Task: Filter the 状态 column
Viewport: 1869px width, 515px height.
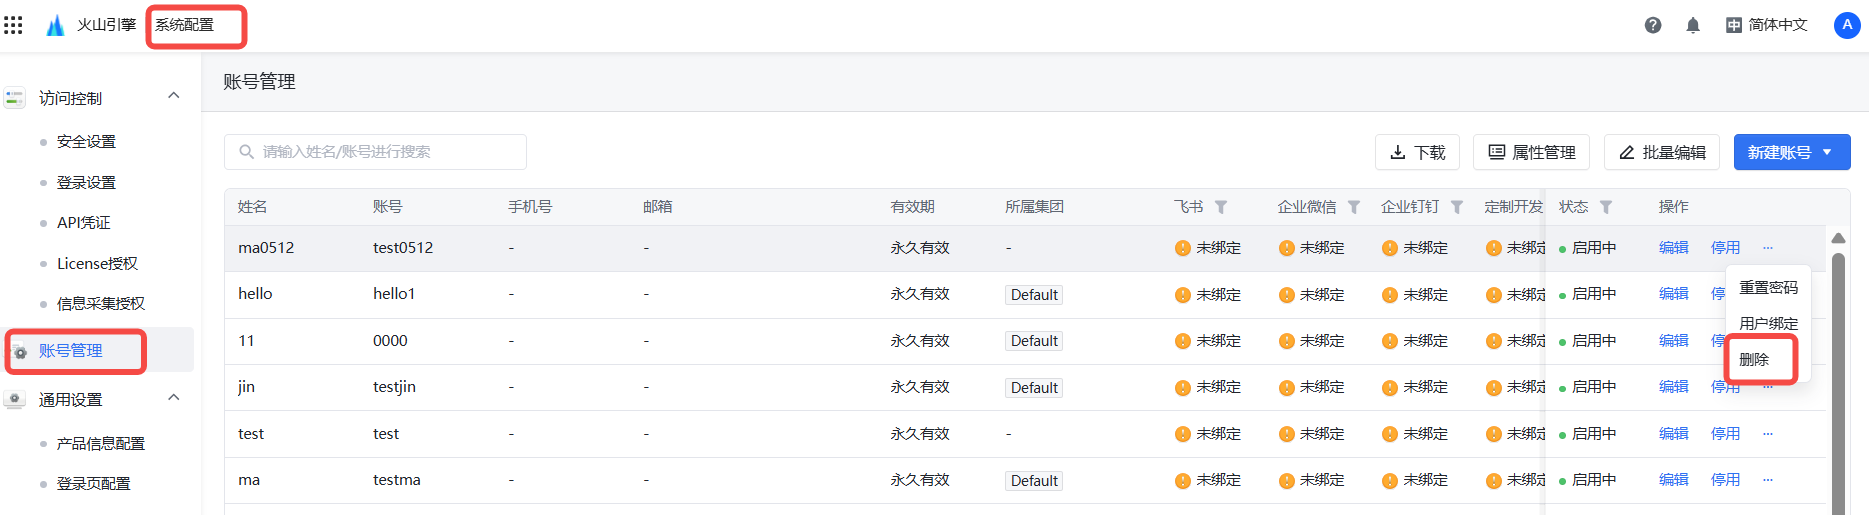Action: pyautogui.click(x=1606, y=207)
